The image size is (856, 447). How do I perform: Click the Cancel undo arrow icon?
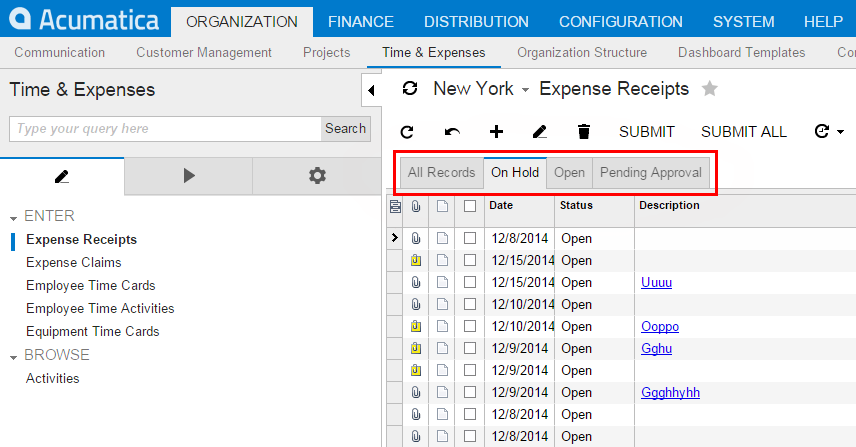click(x=452, y=132)
